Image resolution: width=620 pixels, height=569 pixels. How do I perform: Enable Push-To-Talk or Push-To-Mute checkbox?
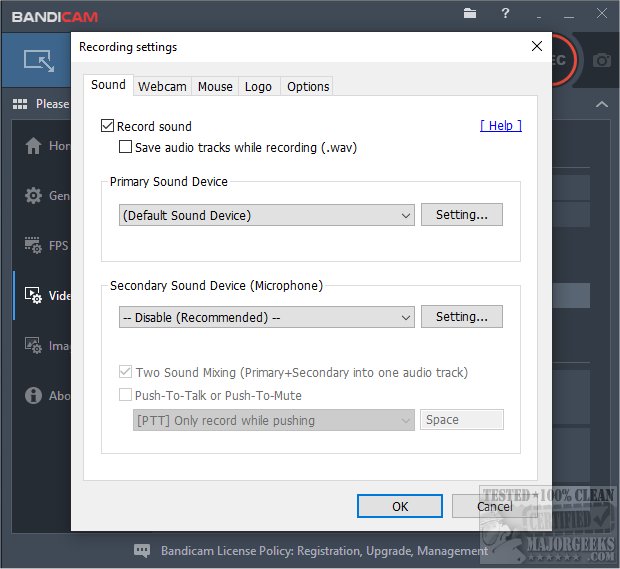(125, 395)
